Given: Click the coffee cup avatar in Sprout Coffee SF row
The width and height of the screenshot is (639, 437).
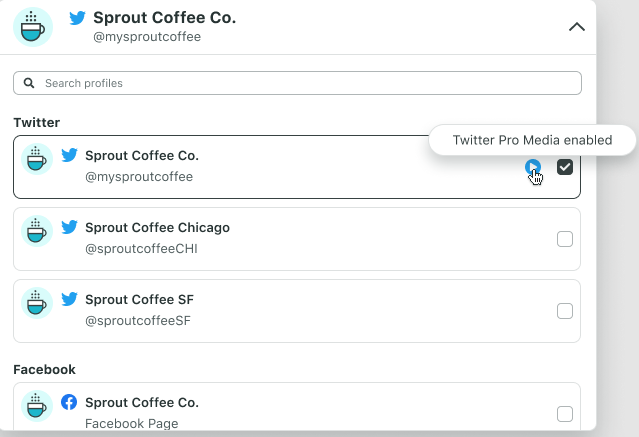Looking at the screenshot, I should (37, 303).
